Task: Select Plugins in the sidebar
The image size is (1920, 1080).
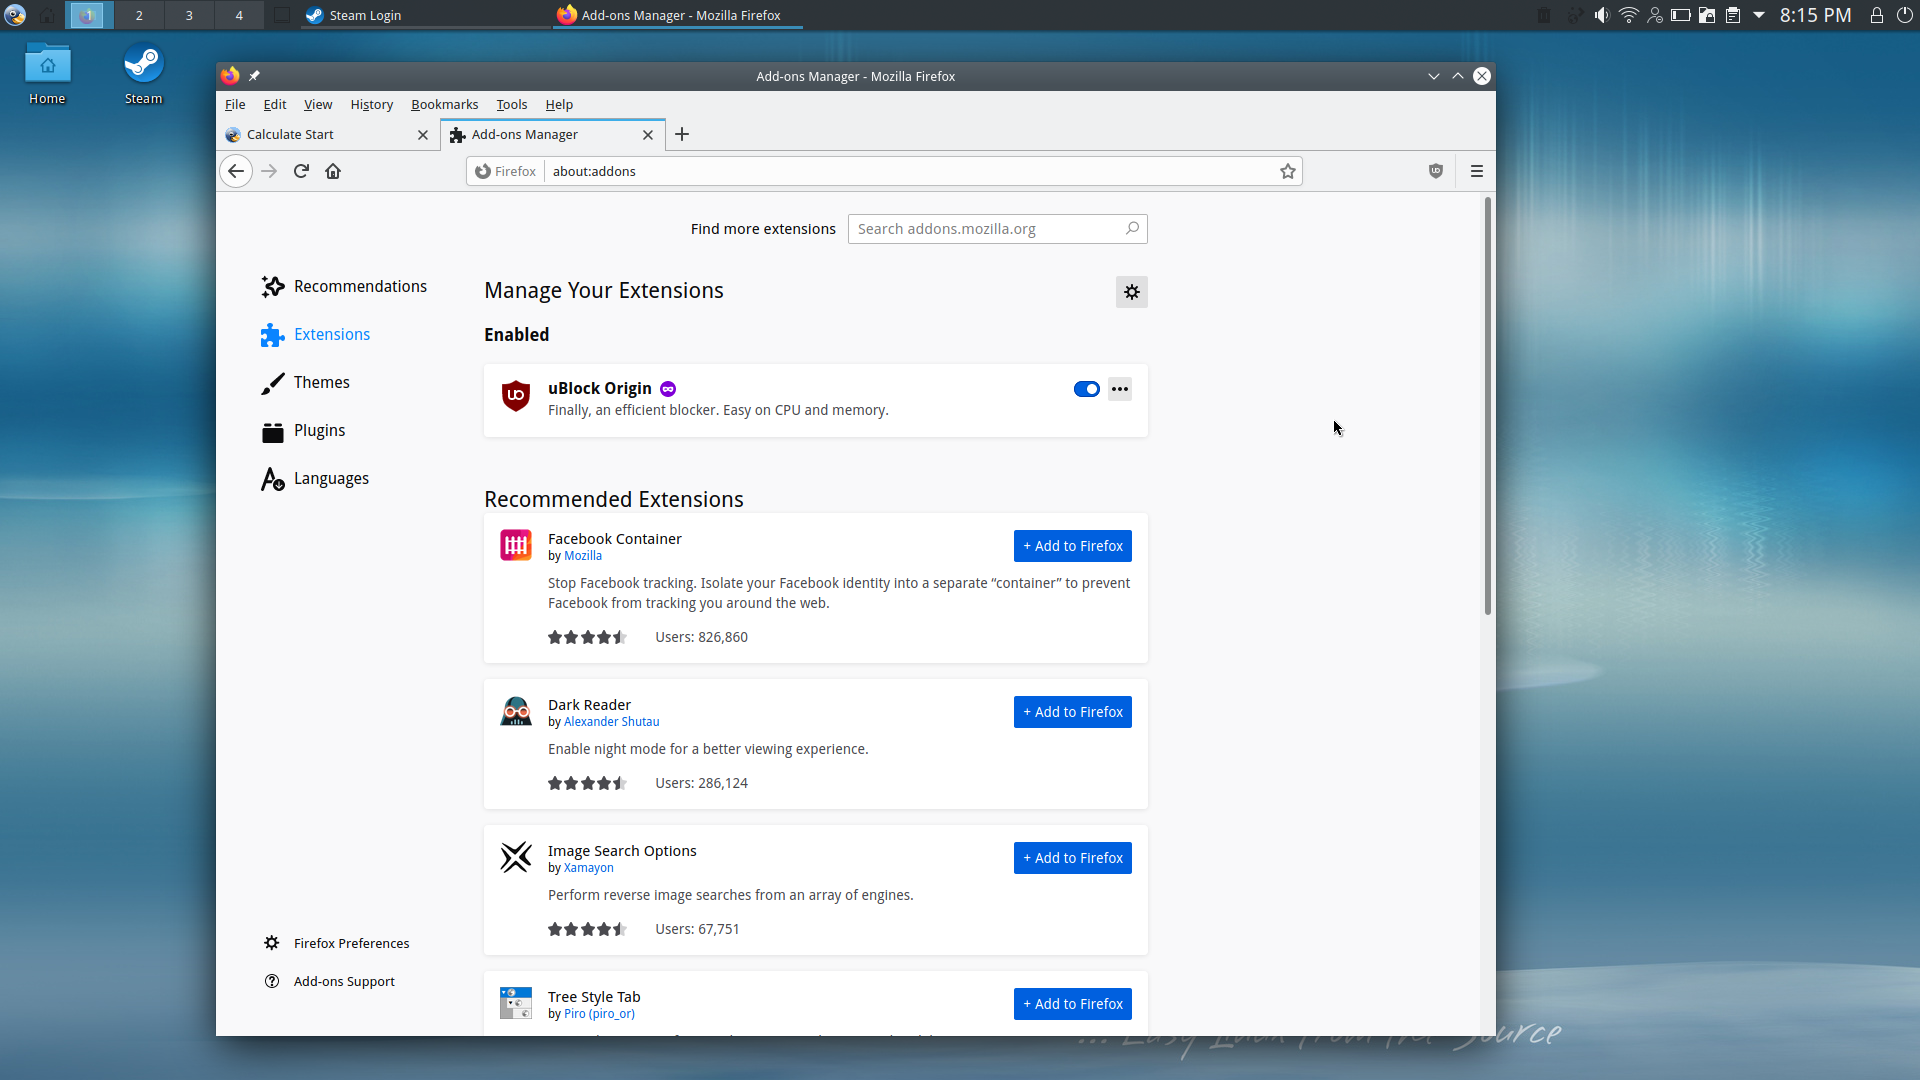Action: pos(303,431)
